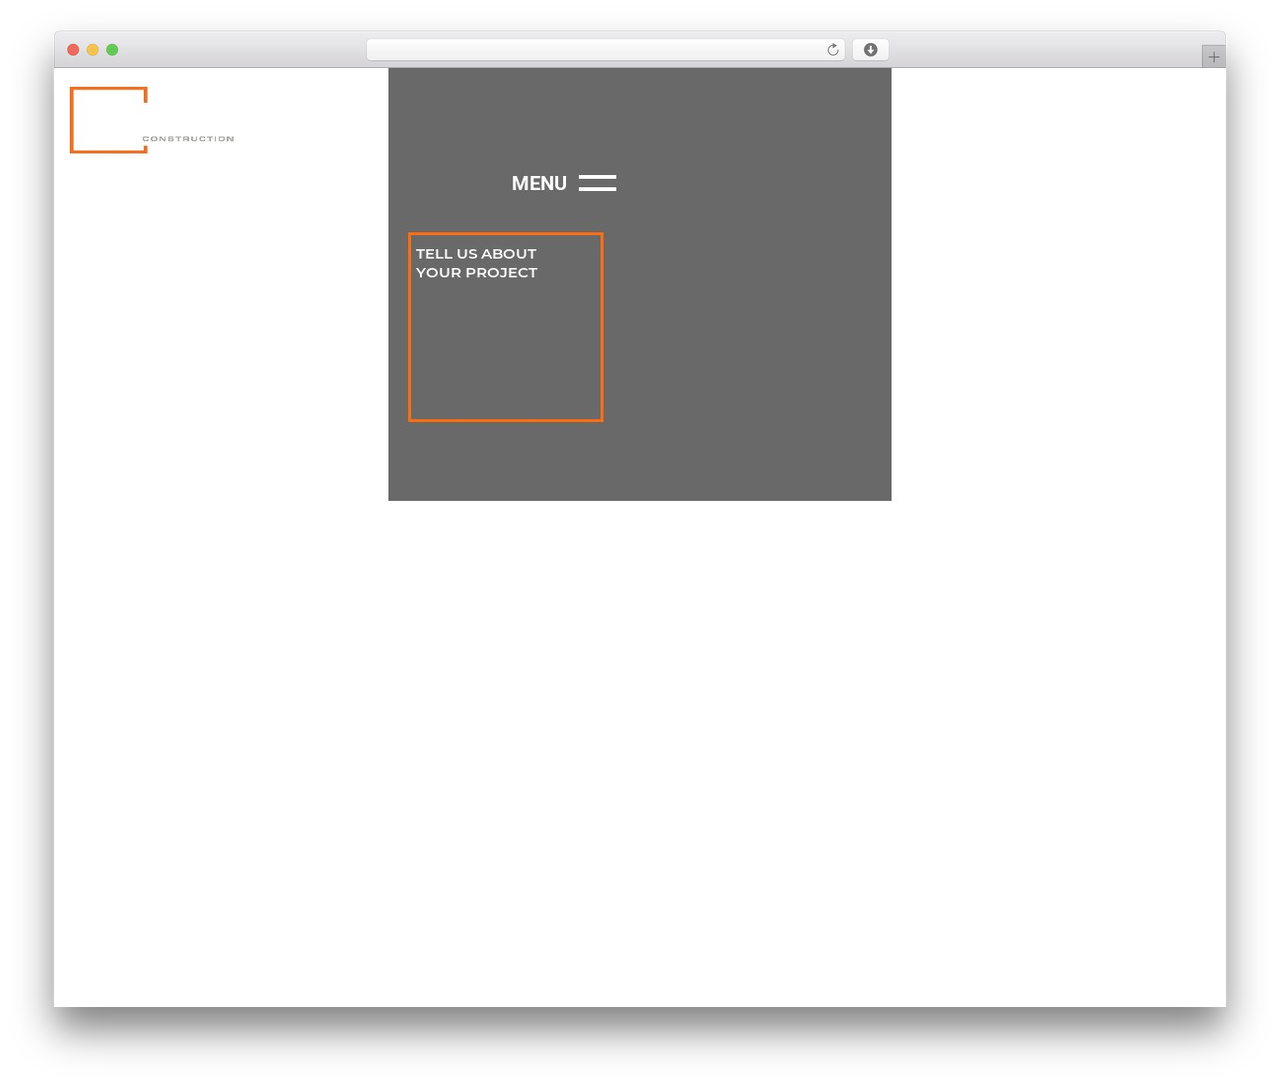The image size is (1280, 1084).
Task: Open the hamburger menu lines icon
Action: click(597, 183)
